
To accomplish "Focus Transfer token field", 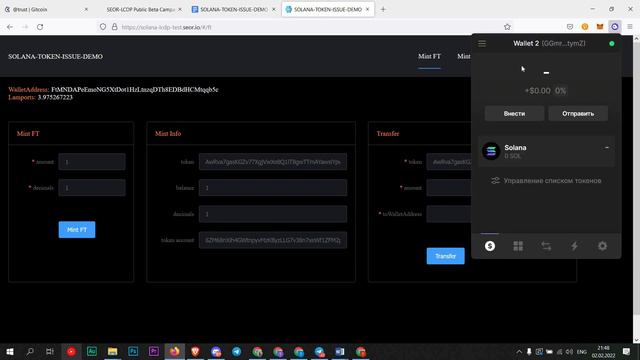I will click(x=449, y=162).
